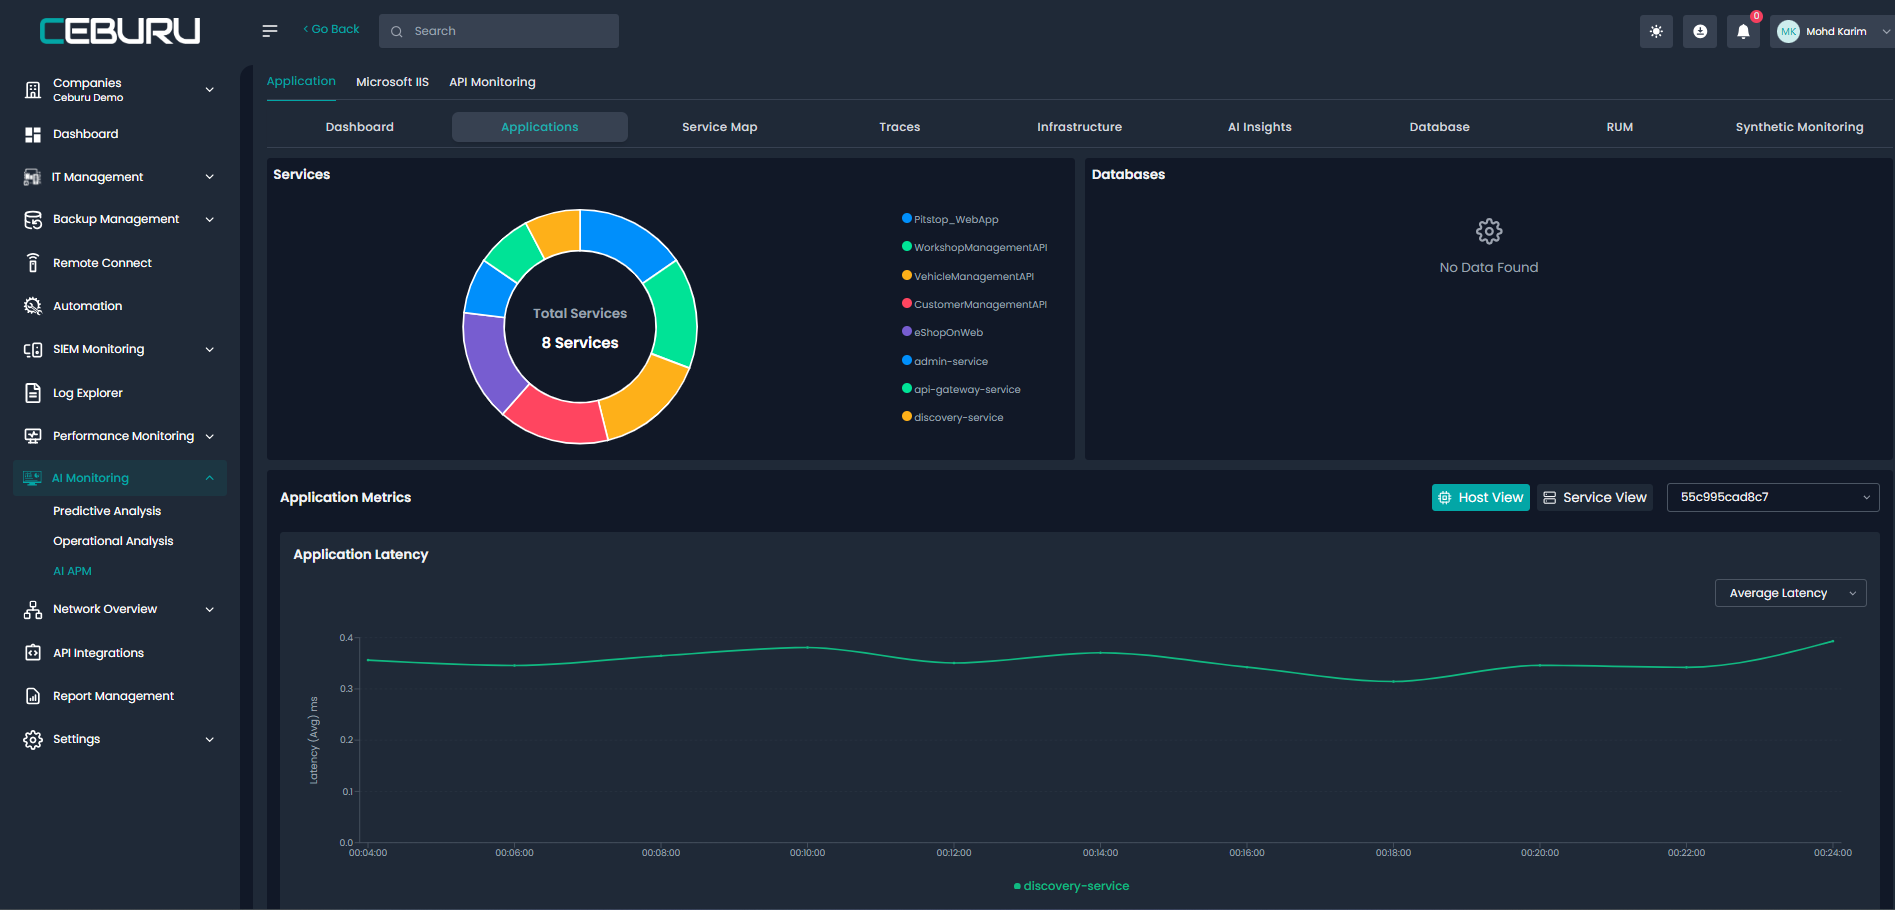Open the API Monitoring tab
1895x910 pixels.
click(492, 82)
